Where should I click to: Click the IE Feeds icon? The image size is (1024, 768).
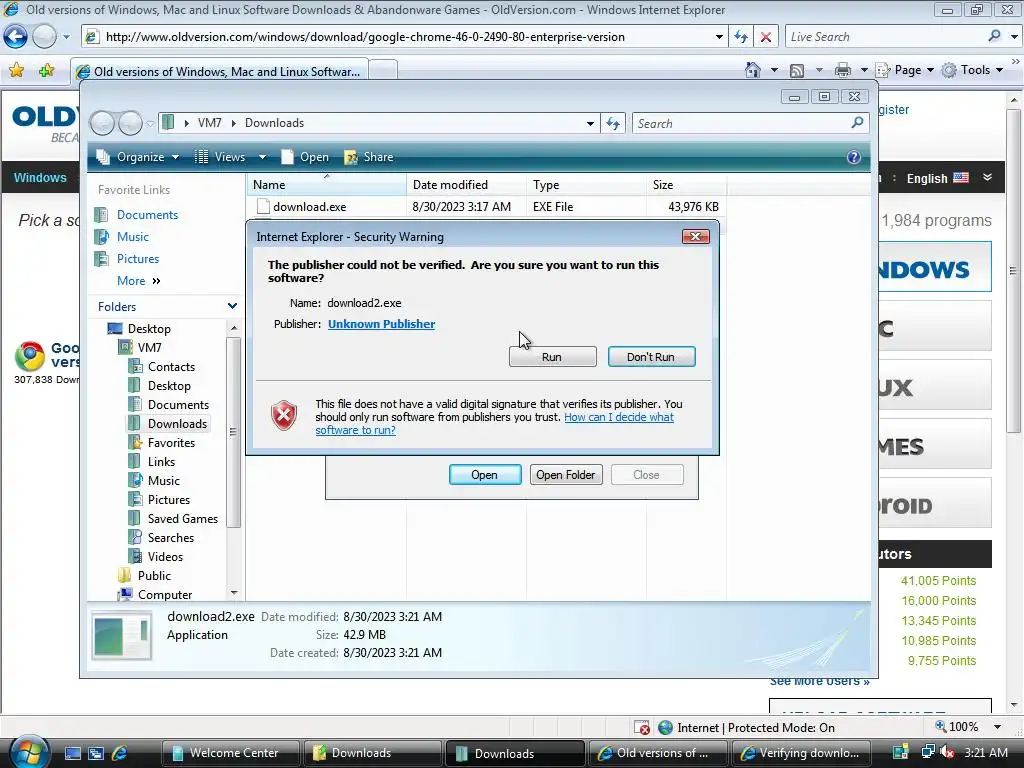[x=797, y=70]
